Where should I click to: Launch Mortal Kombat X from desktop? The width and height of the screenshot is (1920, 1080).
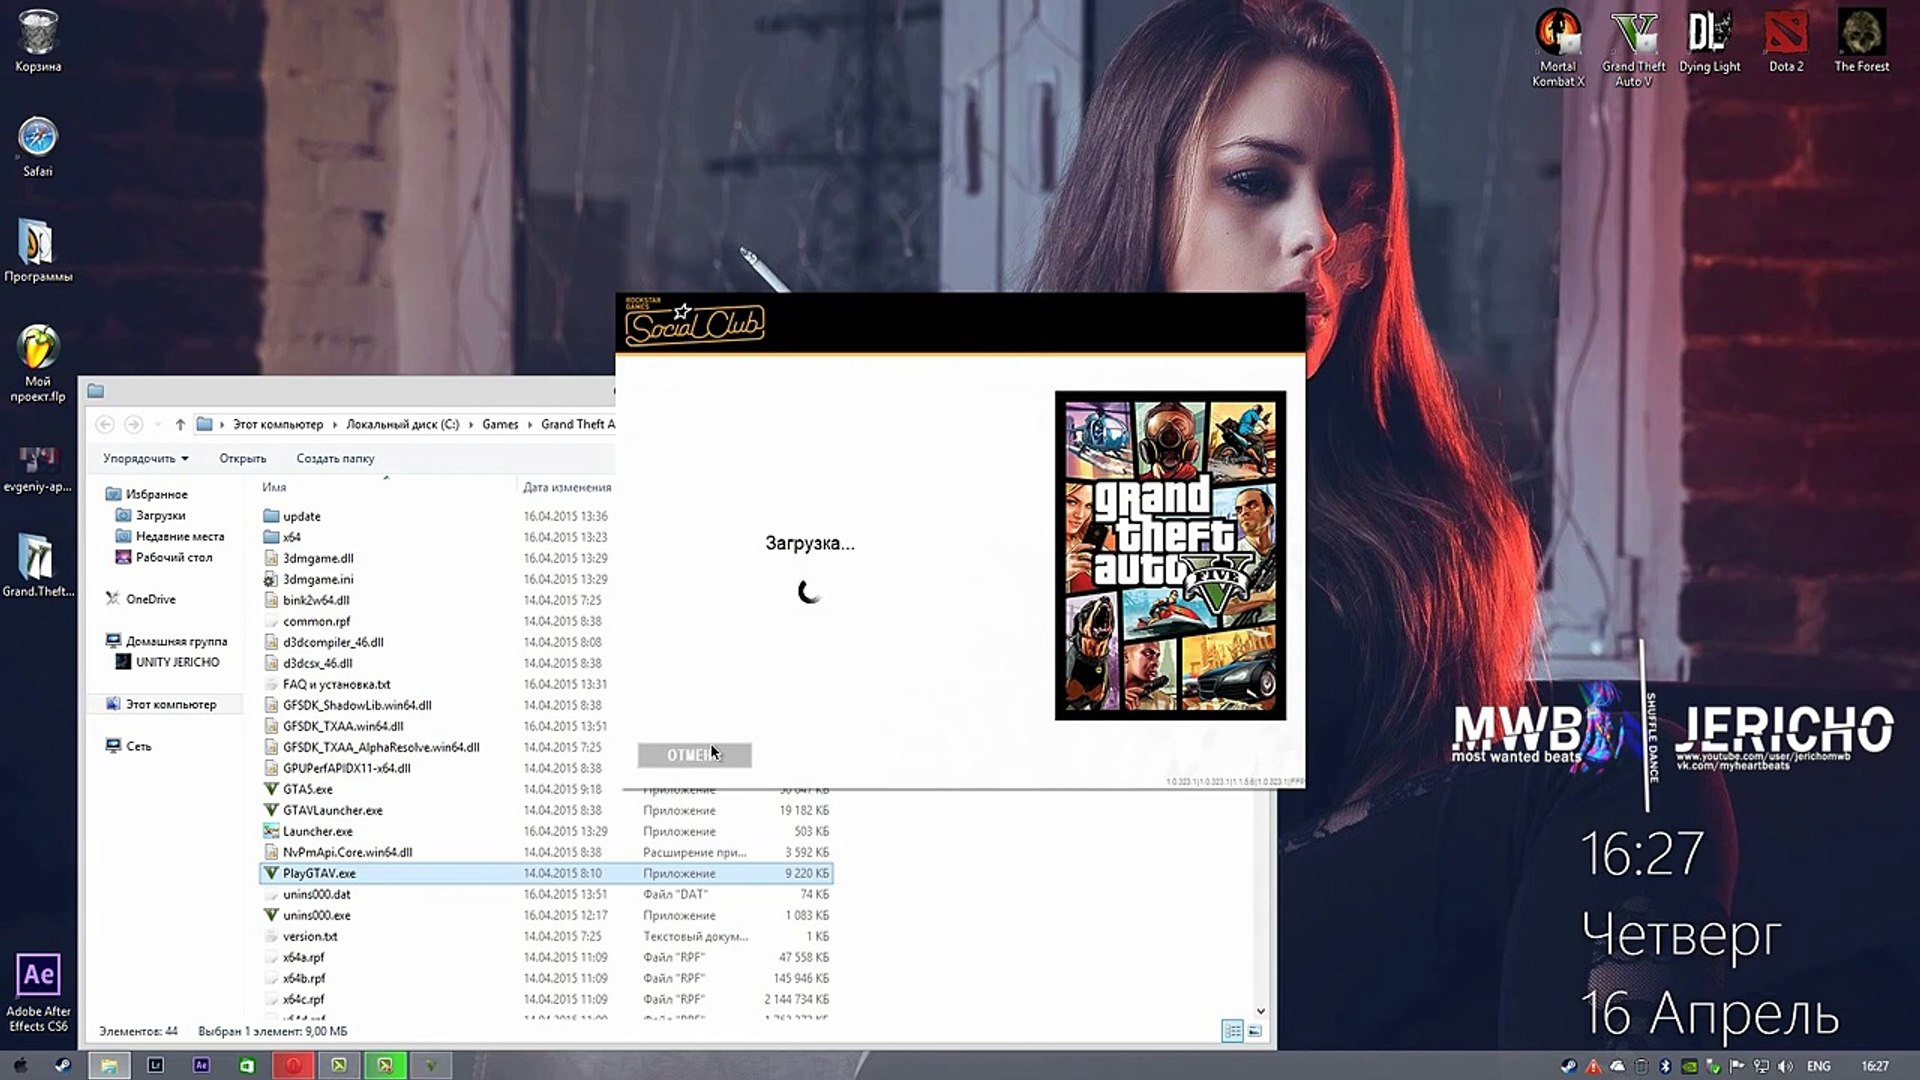(1558, 48)
